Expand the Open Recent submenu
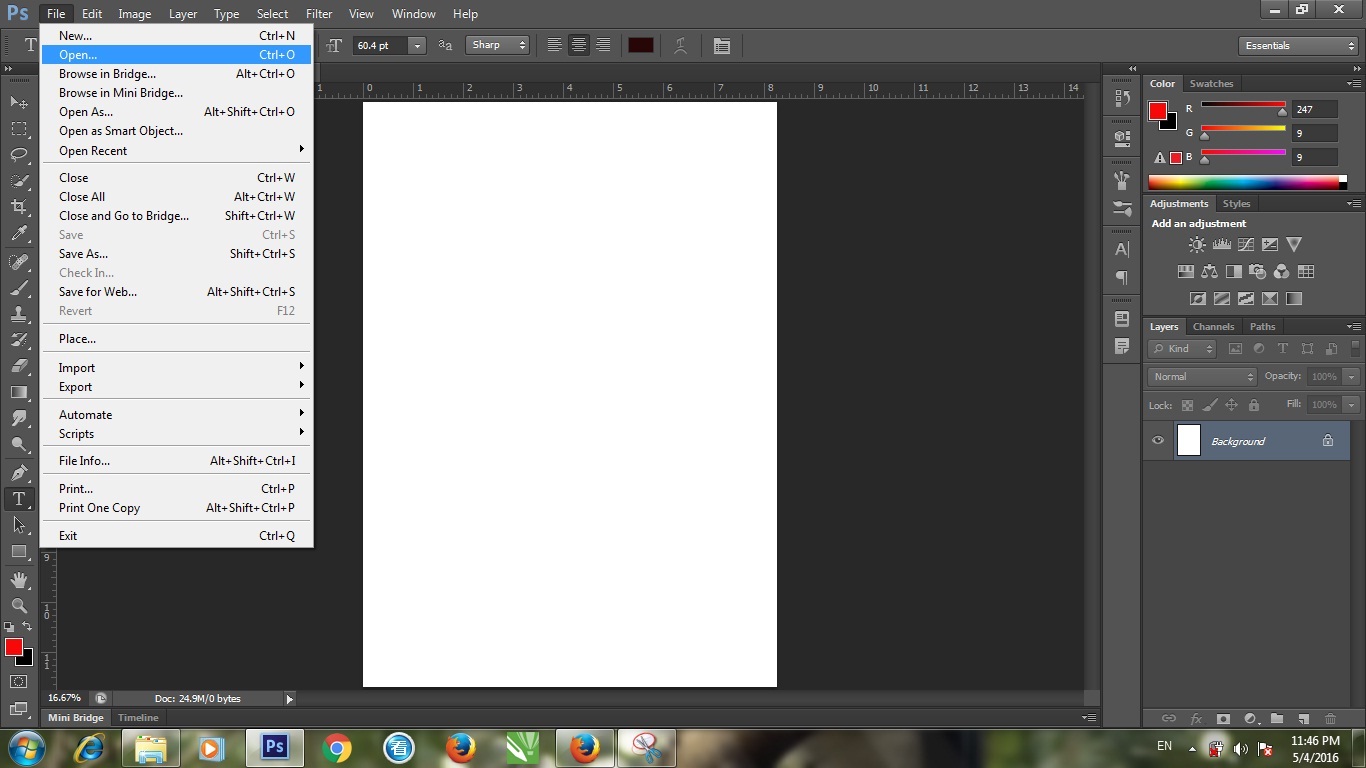 (x=177, y=150)
